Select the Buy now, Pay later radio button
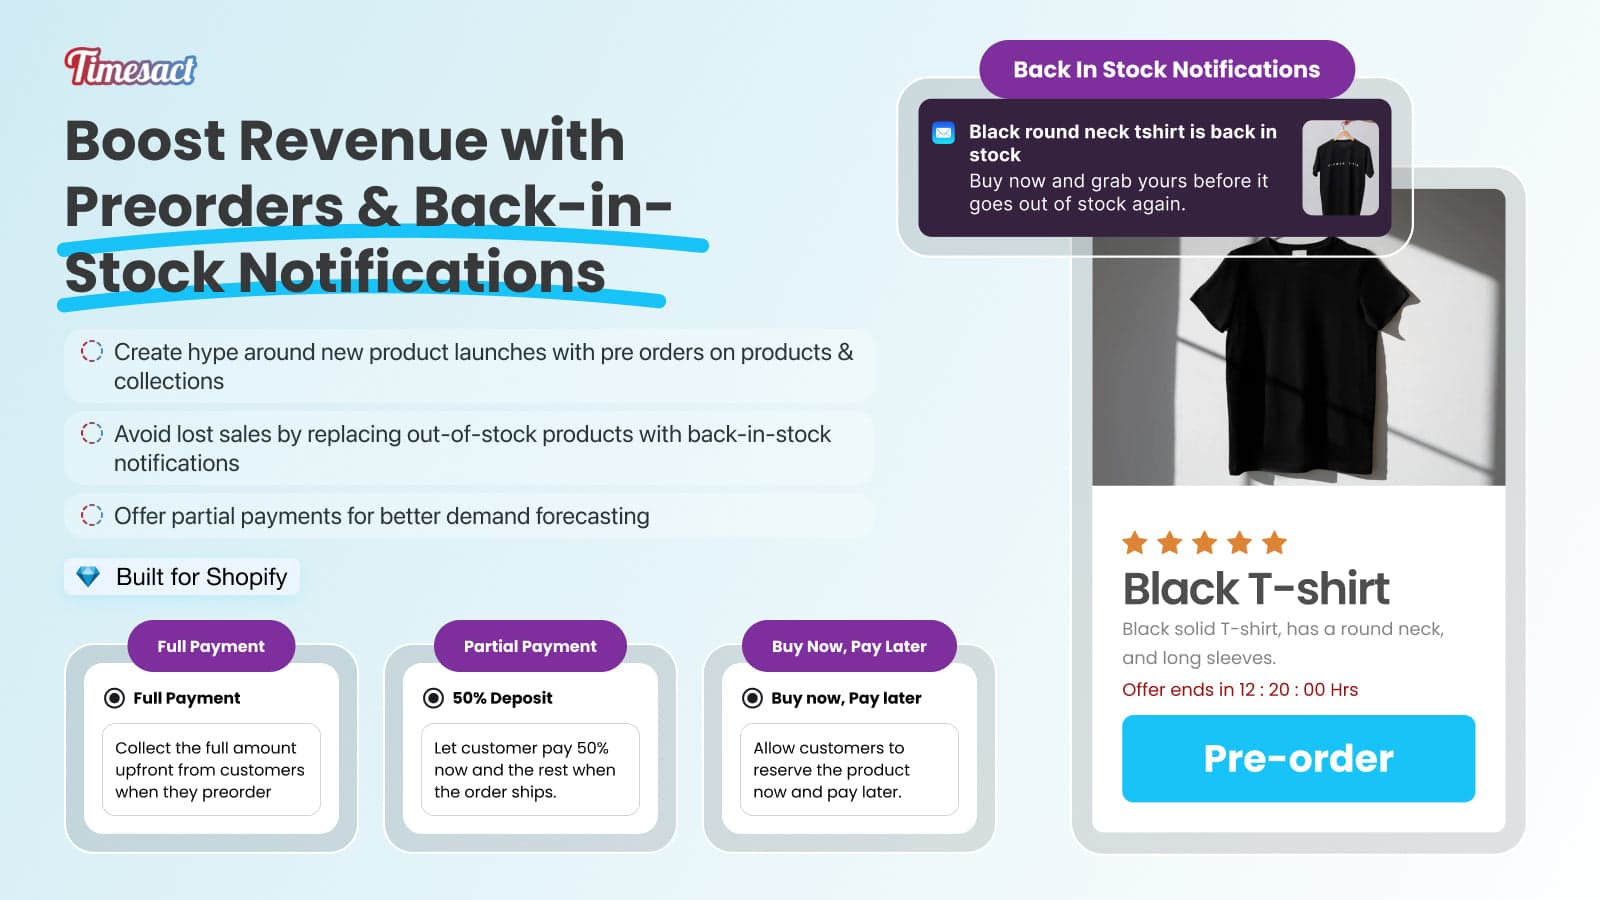1600x900 pixels. point(751,698)
